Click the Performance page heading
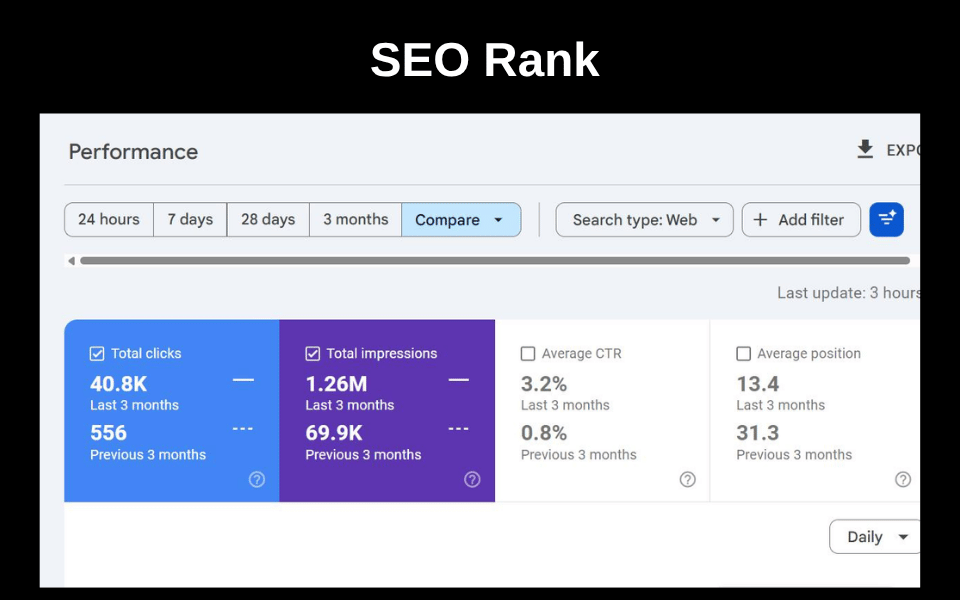The image size is (960, 600). click(x=133, y=152)
